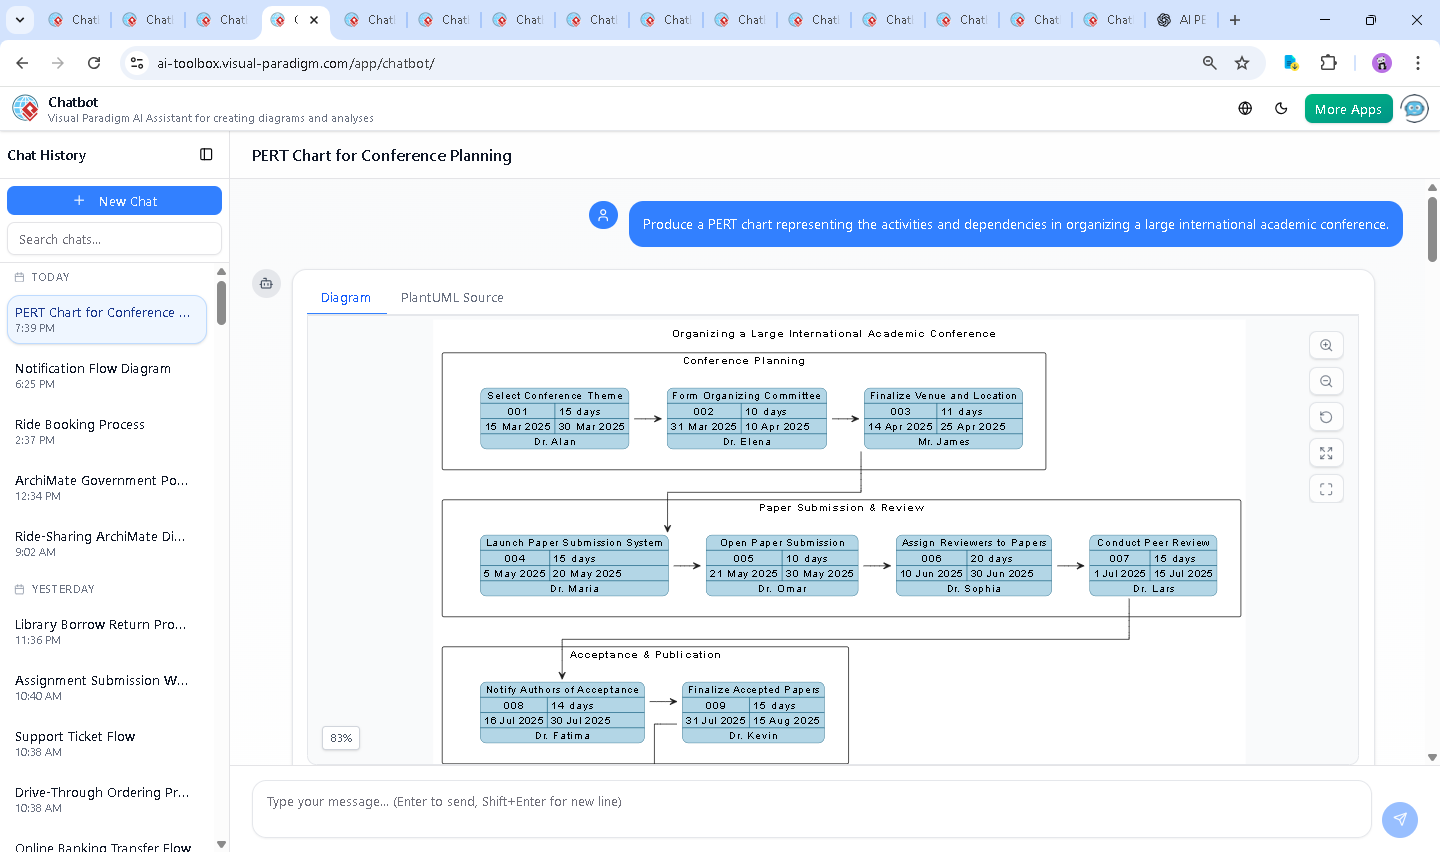Open the Chrome three-dot menu
Image resolution: width=1440 pixels, height=852 pixels.
(1418, 63)
